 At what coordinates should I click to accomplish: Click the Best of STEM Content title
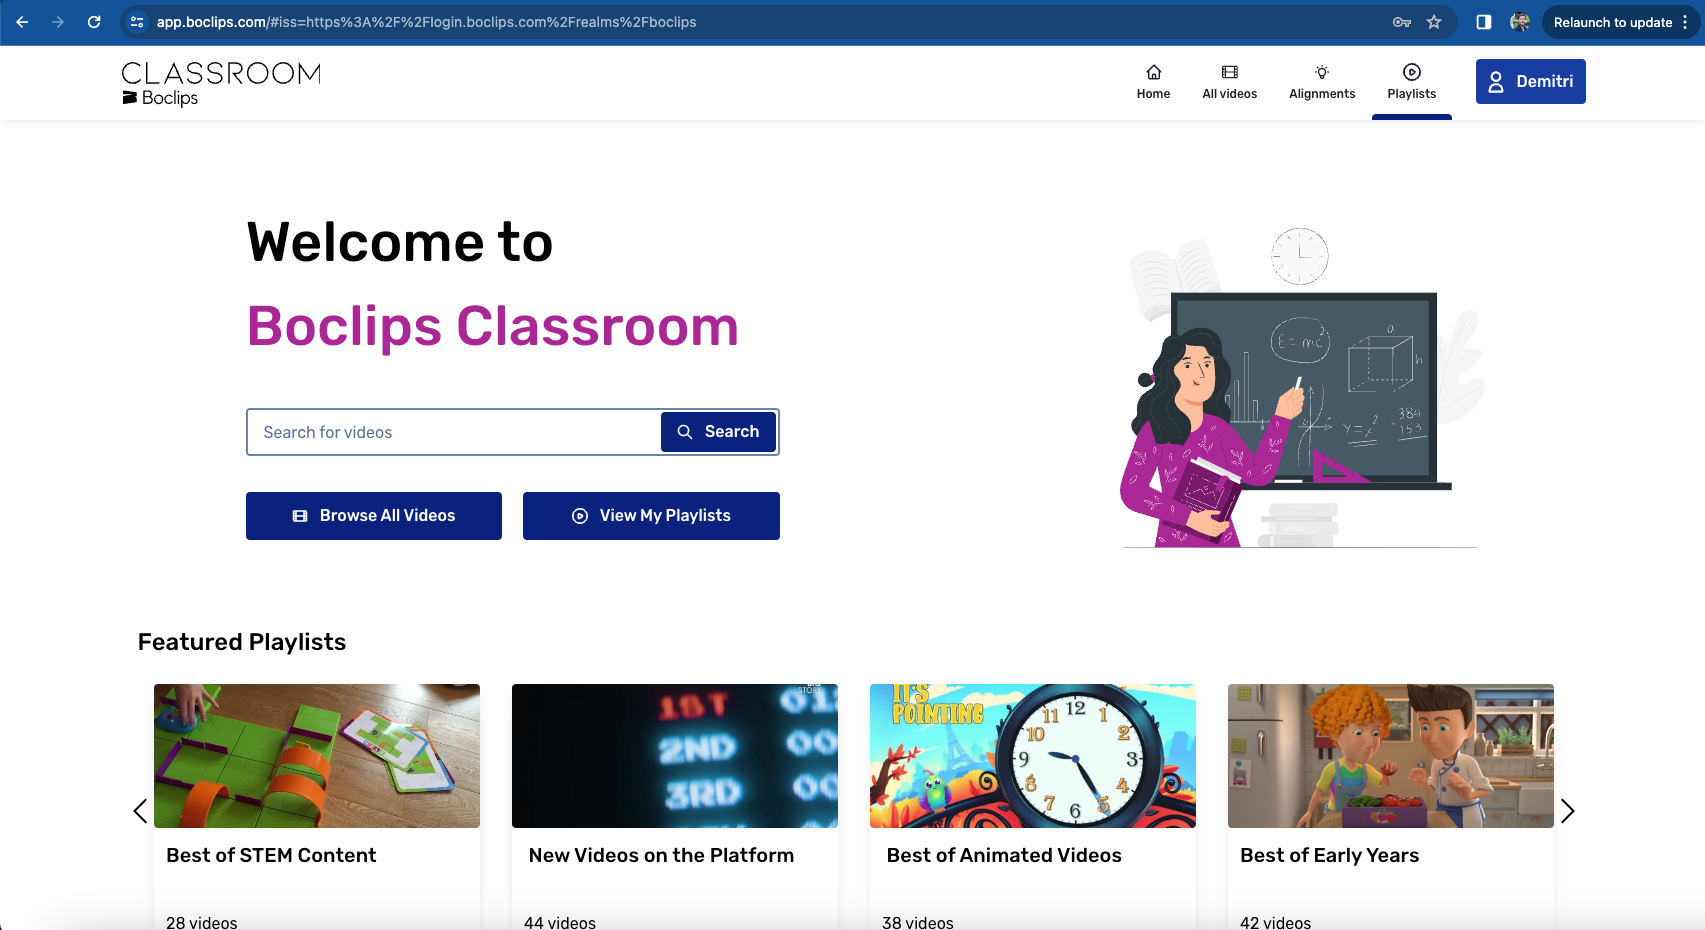pos(271,855)
